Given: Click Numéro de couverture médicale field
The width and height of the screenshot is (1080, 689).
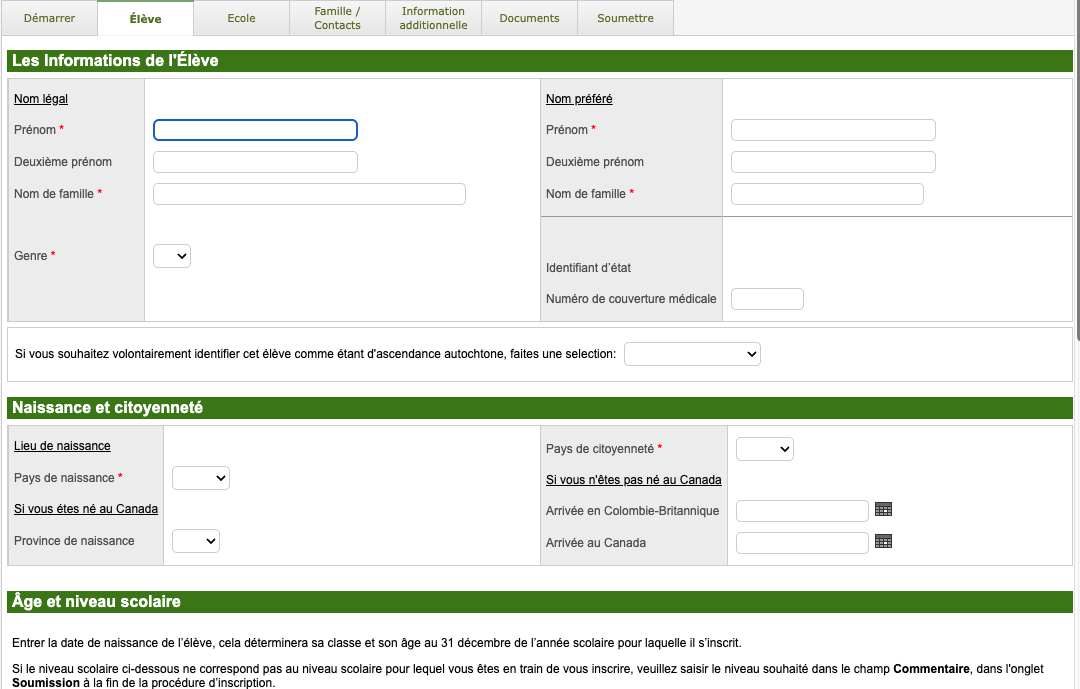Looking at the screenshot, I should pyautogui.click(x=767, y=299).
